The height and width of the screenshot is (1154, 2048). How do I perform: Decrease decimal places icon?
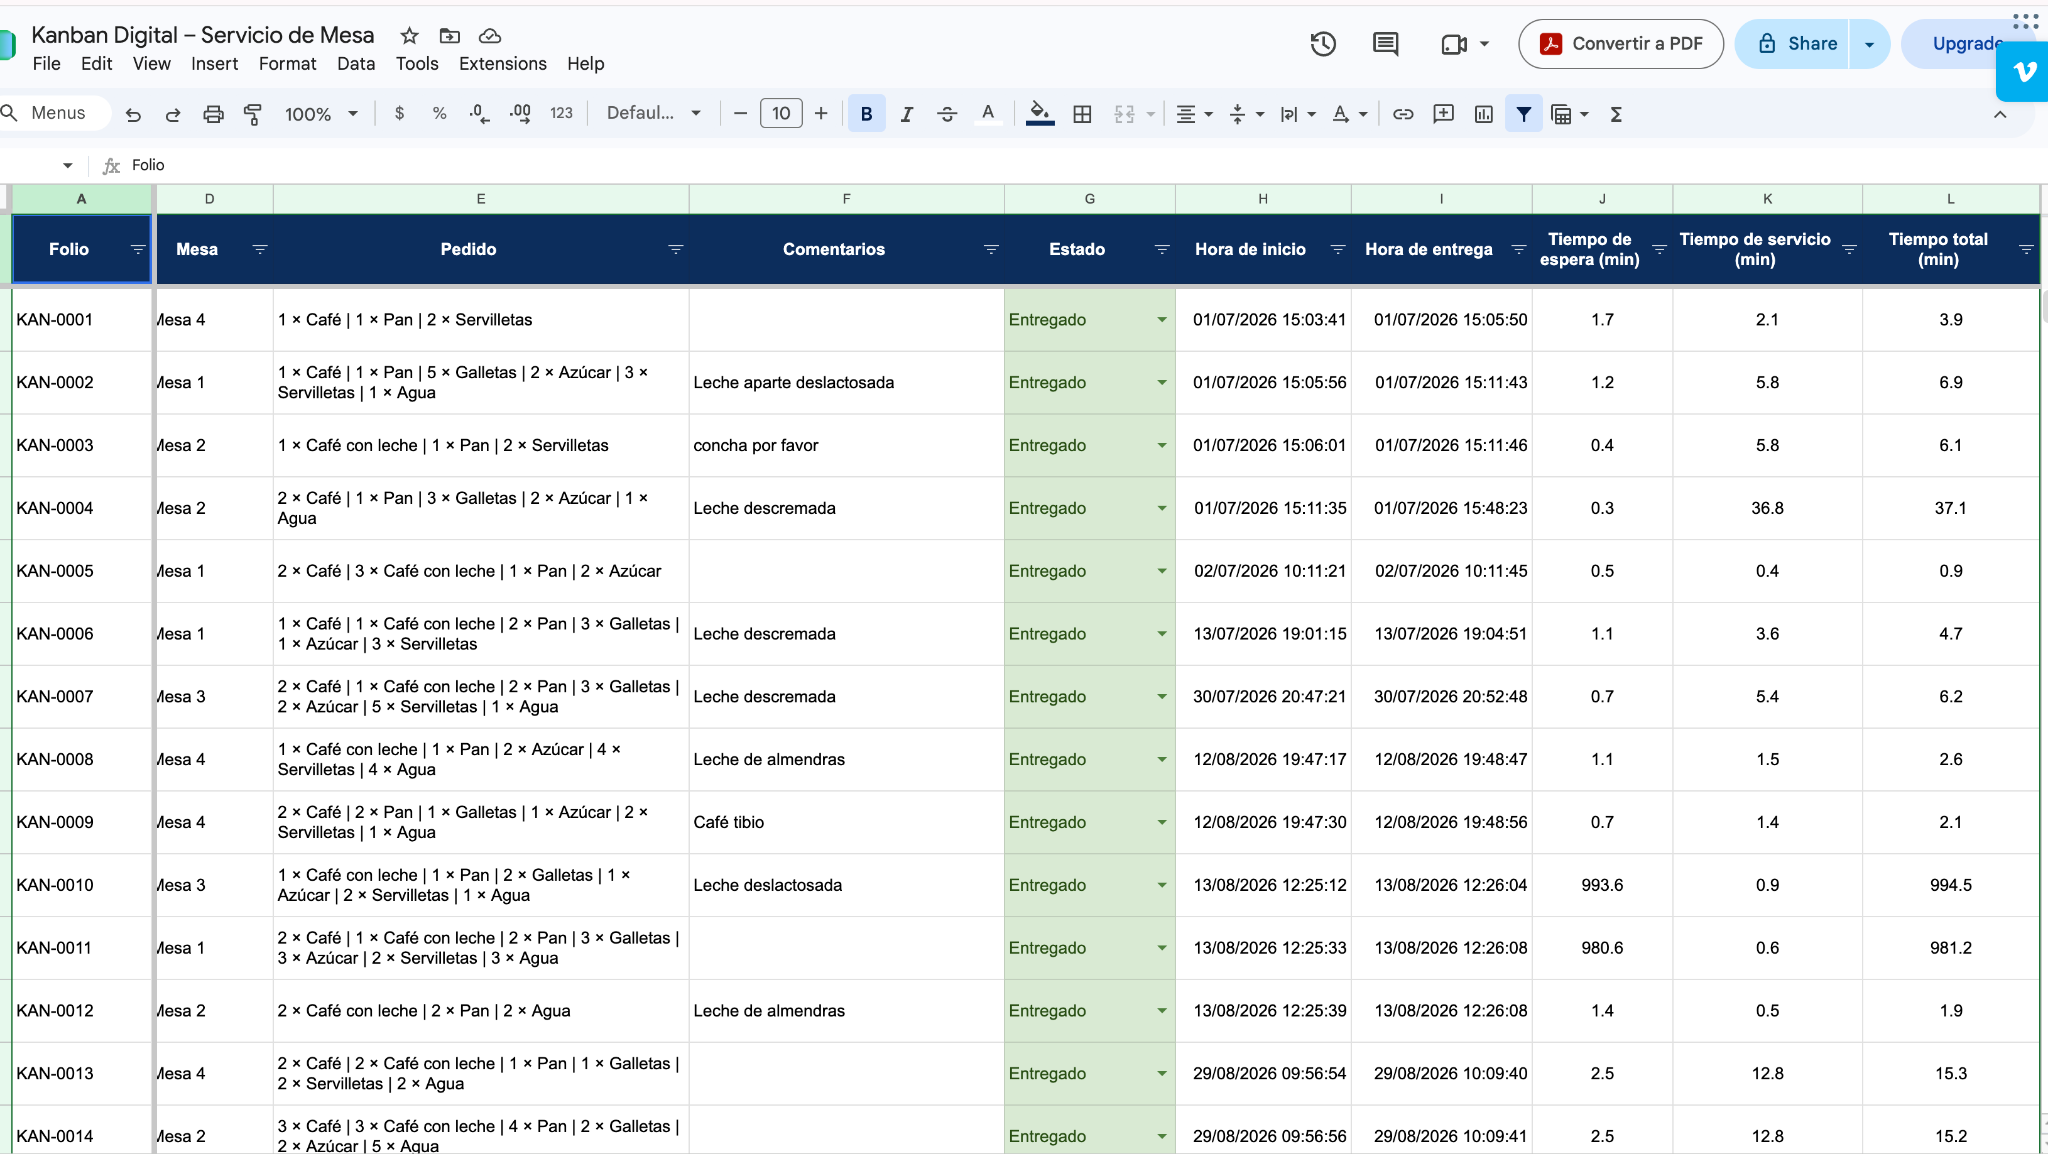(x=479, y=113)
